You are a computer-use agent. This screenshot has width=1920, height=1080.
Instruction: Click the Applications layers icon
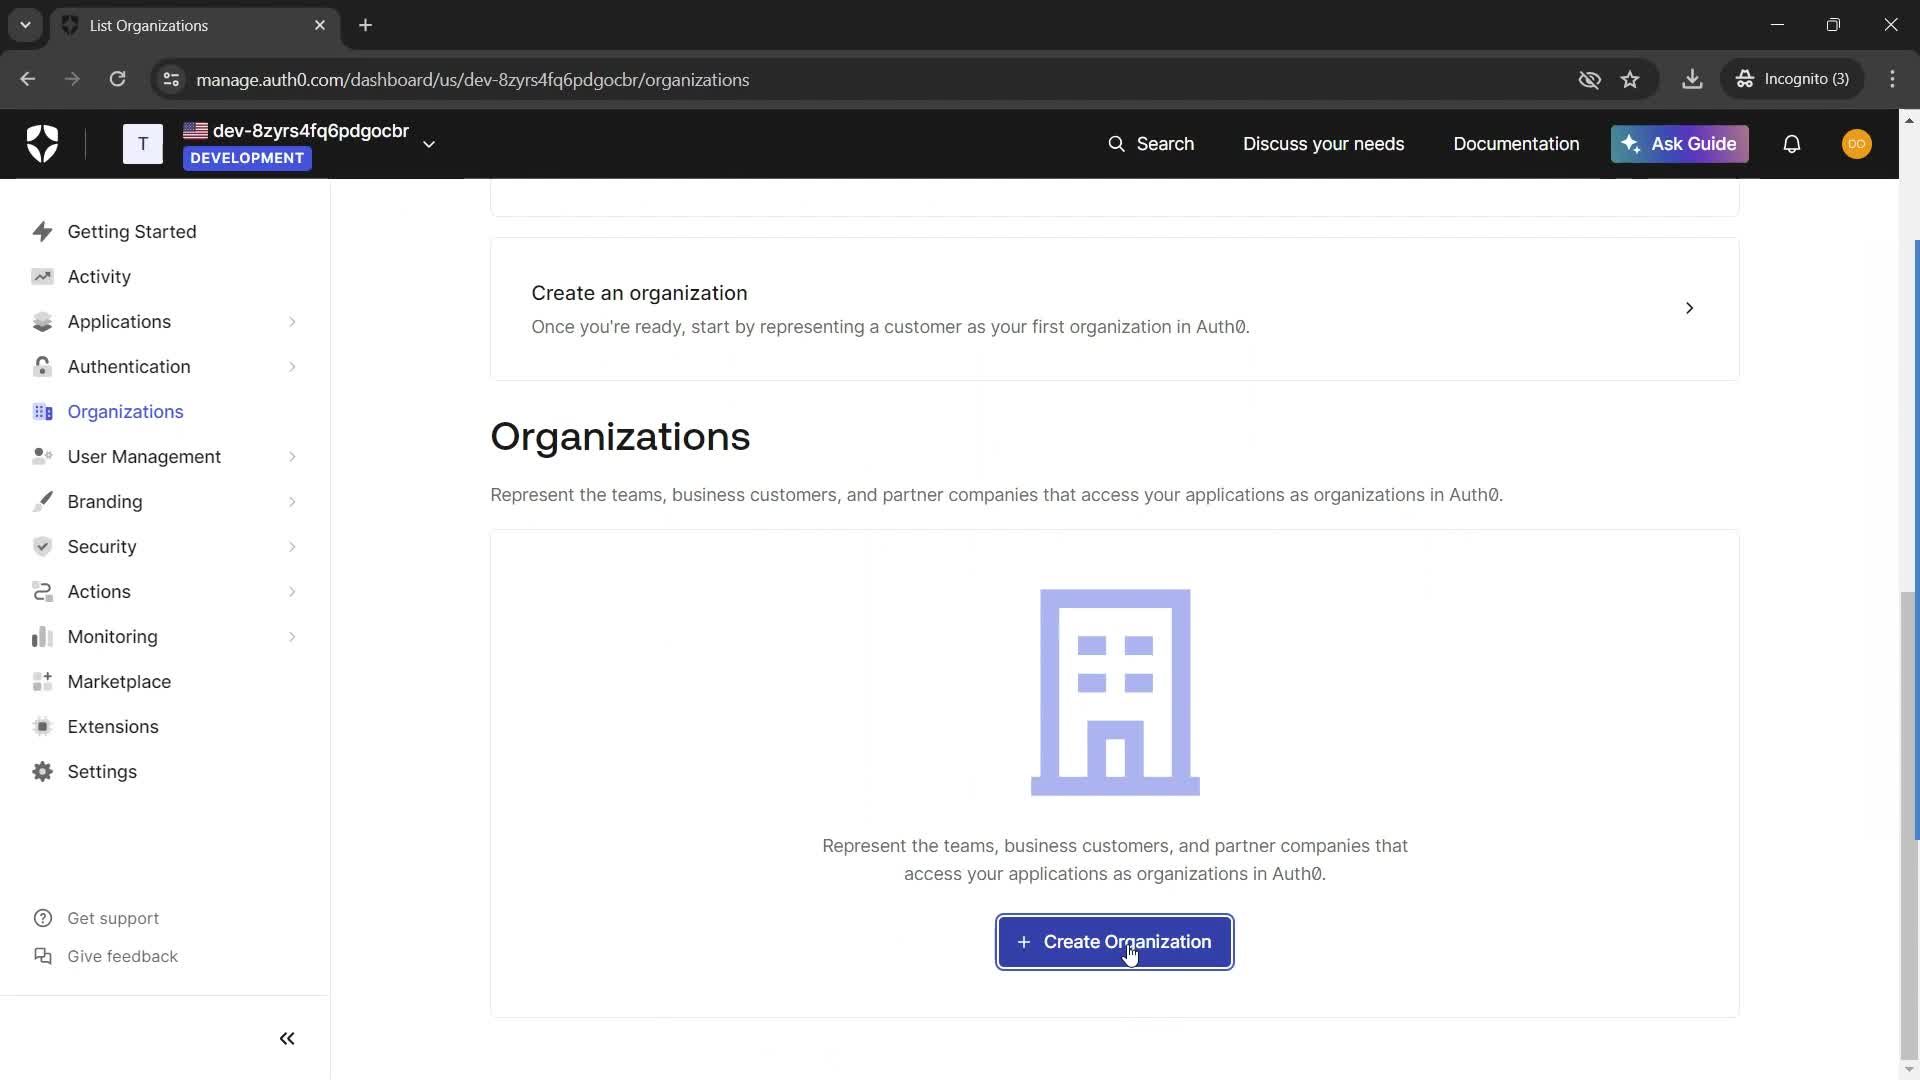click(42, 322)
